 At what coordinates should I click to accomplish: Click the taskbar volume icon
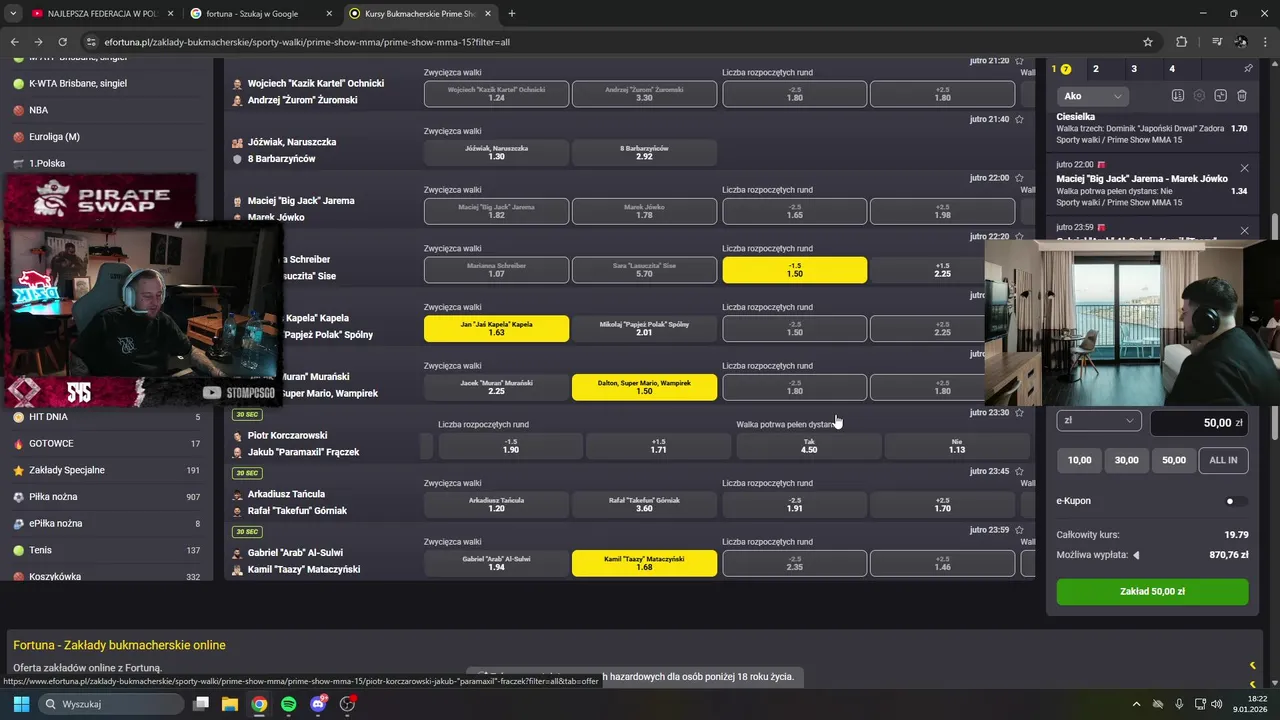(1217, 704)
